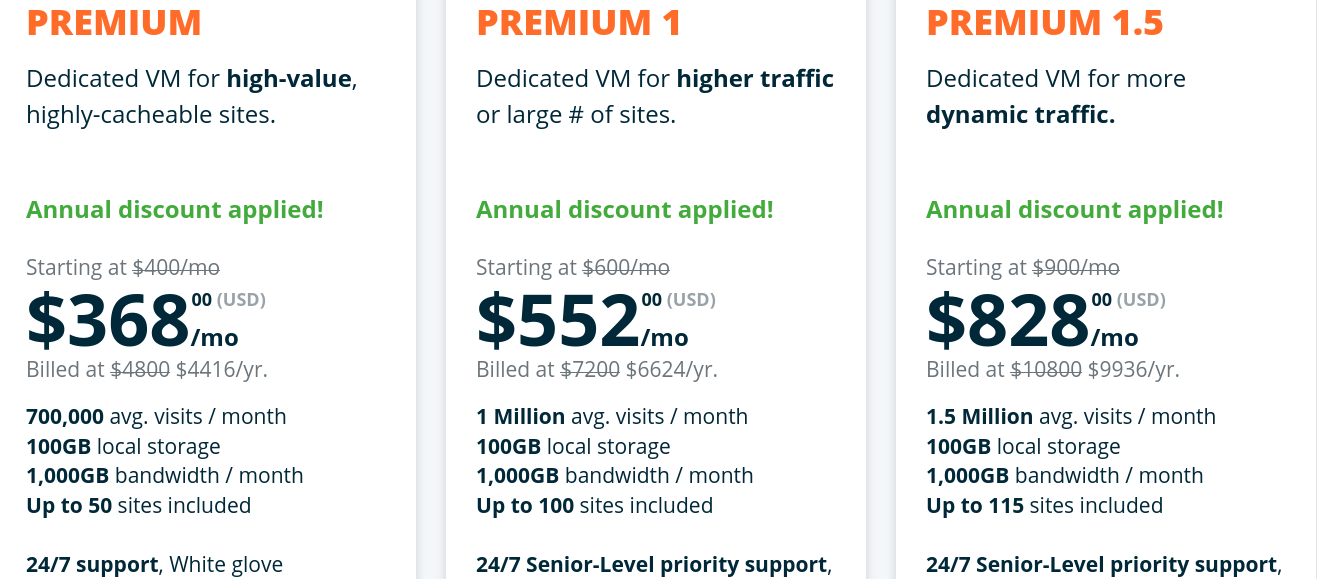Click '24/7 support, White glove' text
This screenshot has width=1317, height=579.
(155, 565)
